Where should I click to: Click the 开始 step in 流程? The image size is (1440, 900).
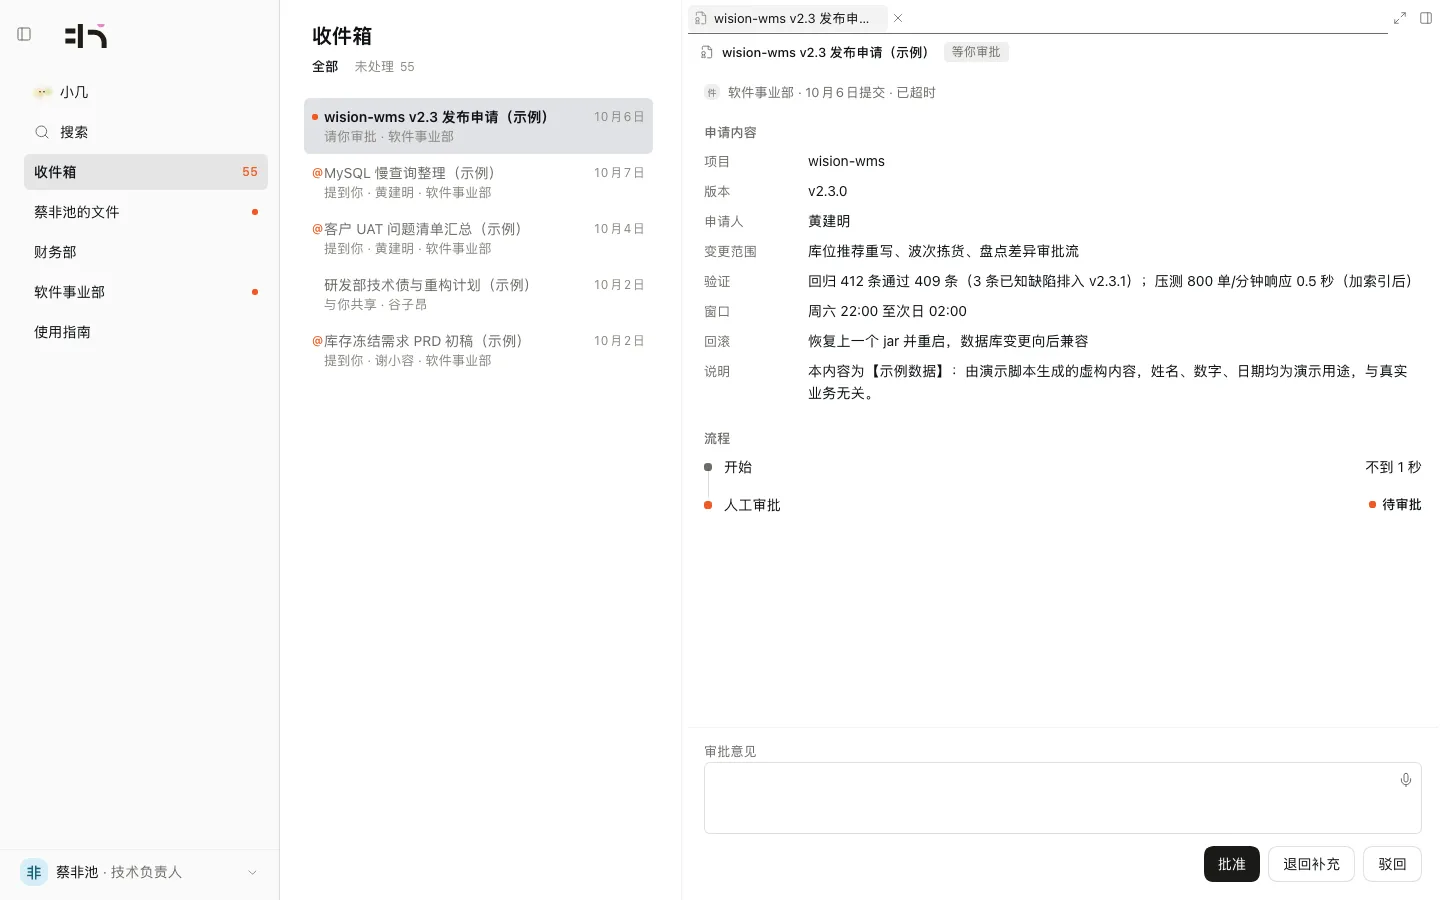click(x=738, y=467)
